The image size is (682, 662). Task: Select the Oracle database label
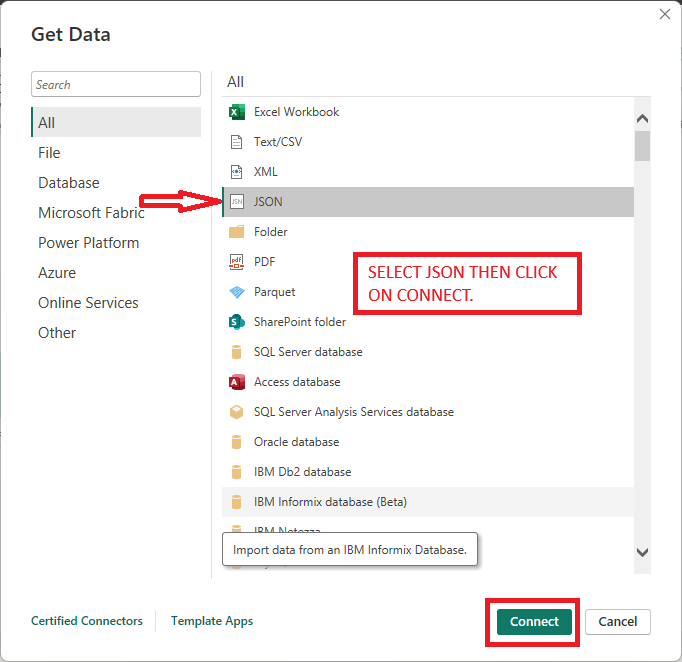point(296,442)
